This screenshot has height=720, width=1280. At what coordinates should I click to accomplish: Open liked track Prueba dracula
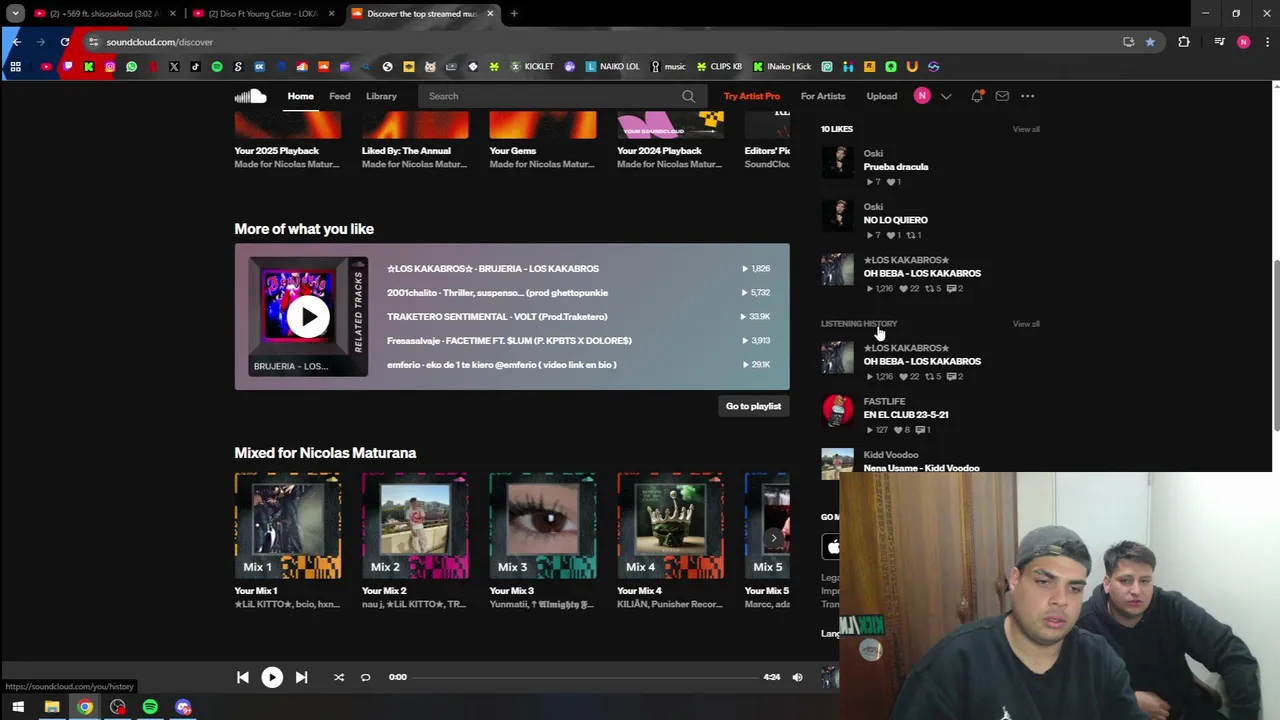click(x=896, y=167)
